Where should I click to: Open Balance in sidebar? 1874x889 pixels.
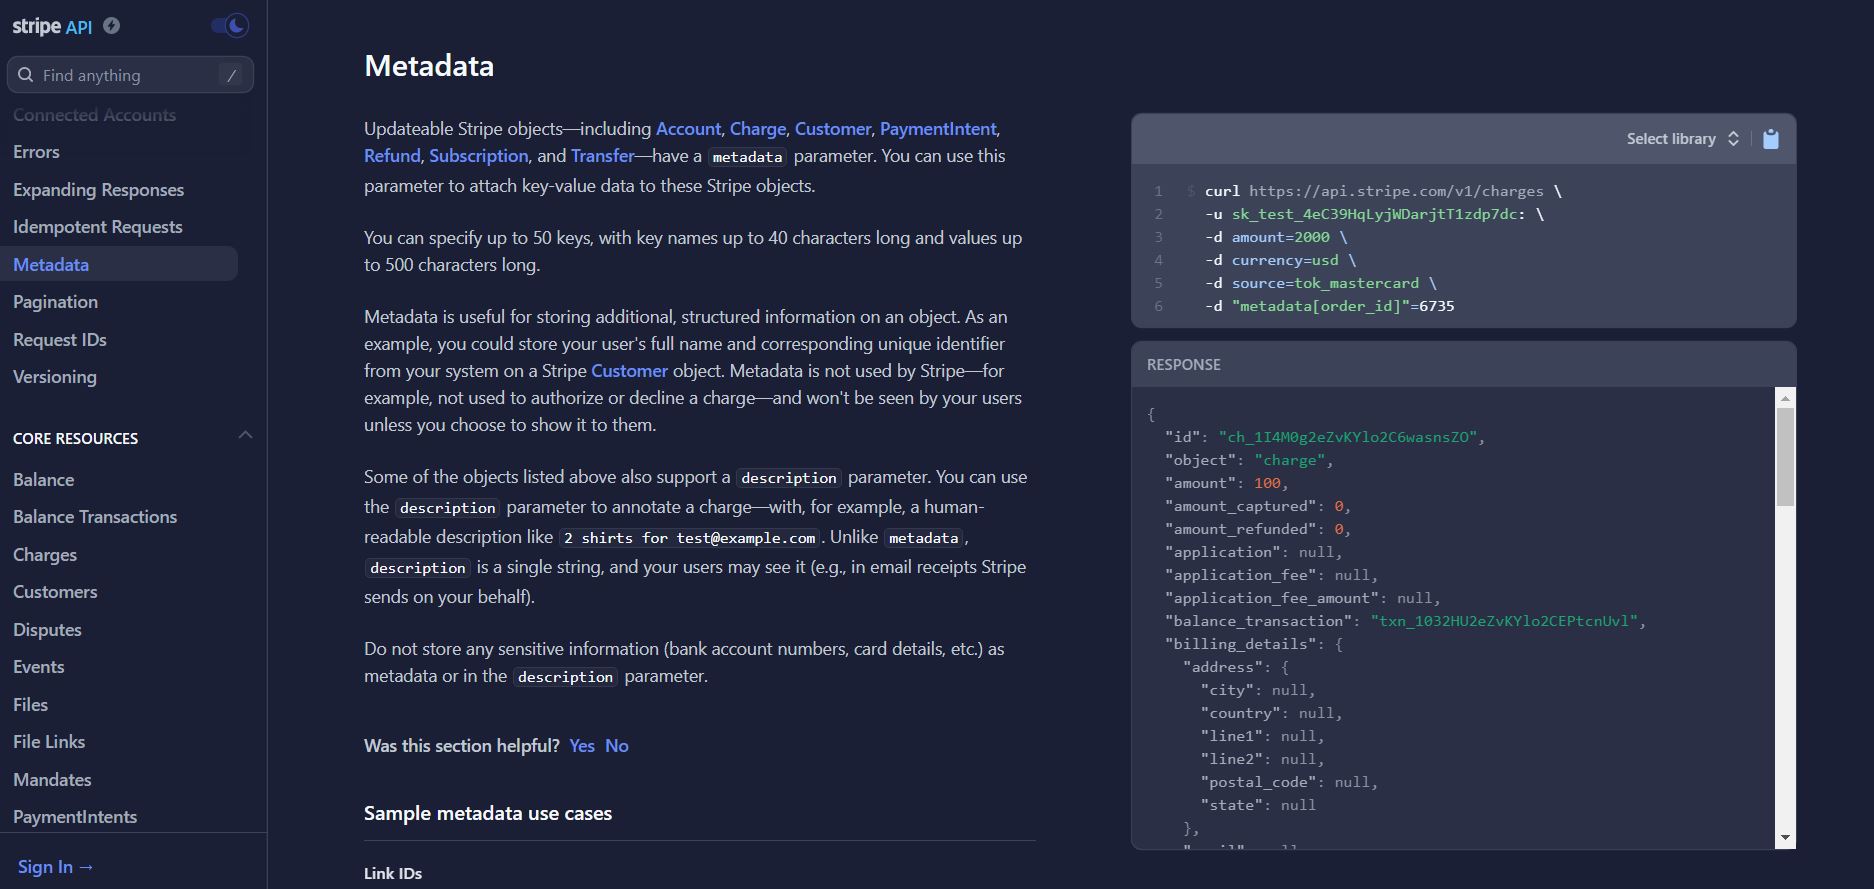click(43, 480)
